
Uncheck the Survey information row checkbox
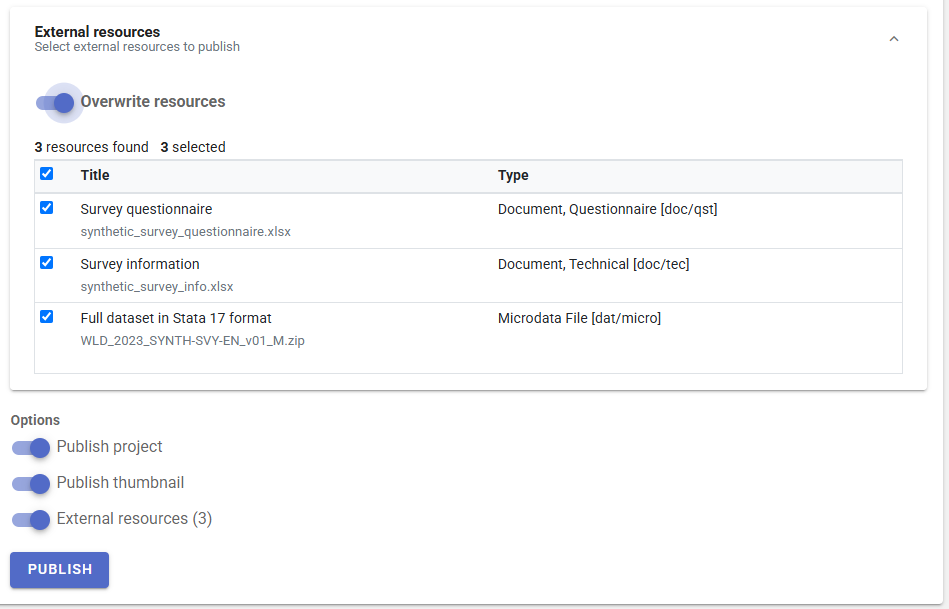pyautogui.click(x=47, y=263)
